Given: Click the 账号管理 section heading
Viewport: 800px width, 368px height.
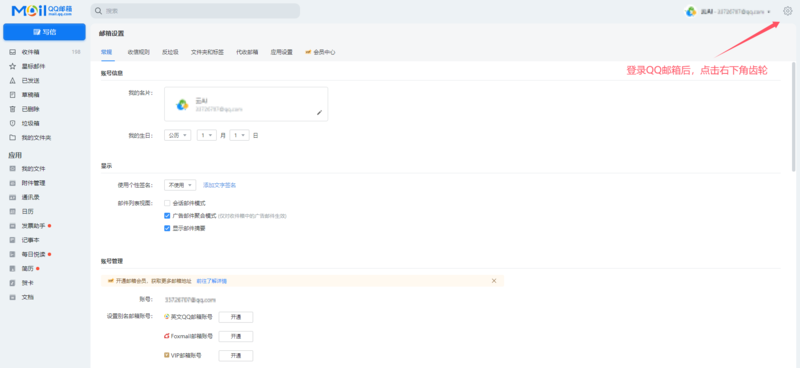Looking at the screenshot, I should (x=112, y=261).
